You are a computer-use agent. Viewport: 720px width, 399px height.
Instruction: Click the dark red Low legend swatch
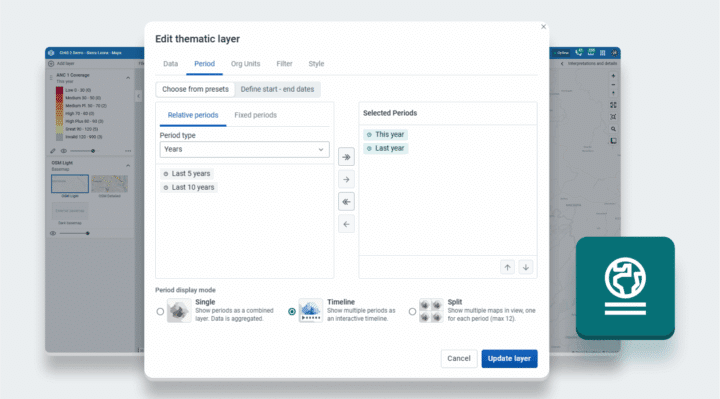coord(59,90)
